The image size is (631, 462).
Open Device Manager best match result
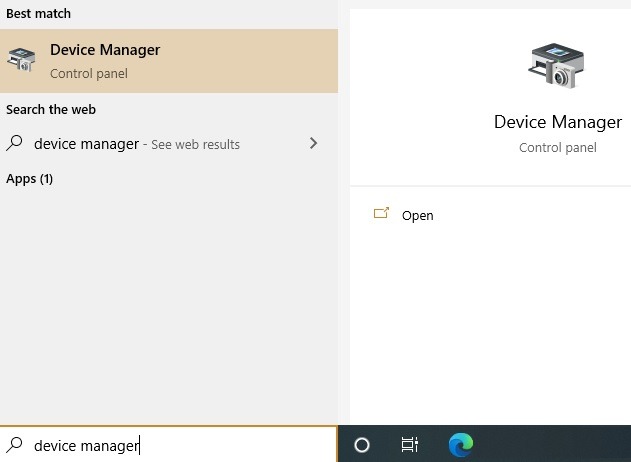(169, 61)
